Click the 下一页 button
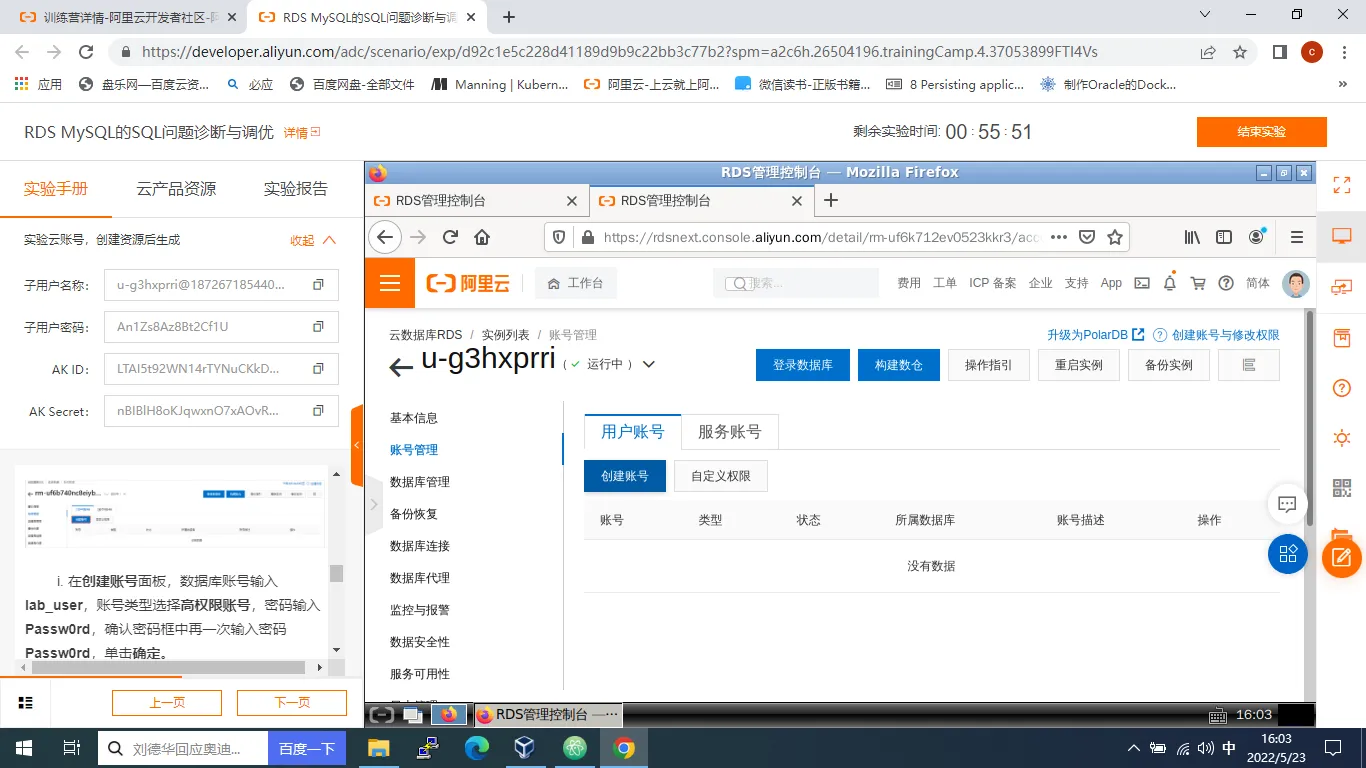Screen dimensions: 1366x768 coord(292,703)
